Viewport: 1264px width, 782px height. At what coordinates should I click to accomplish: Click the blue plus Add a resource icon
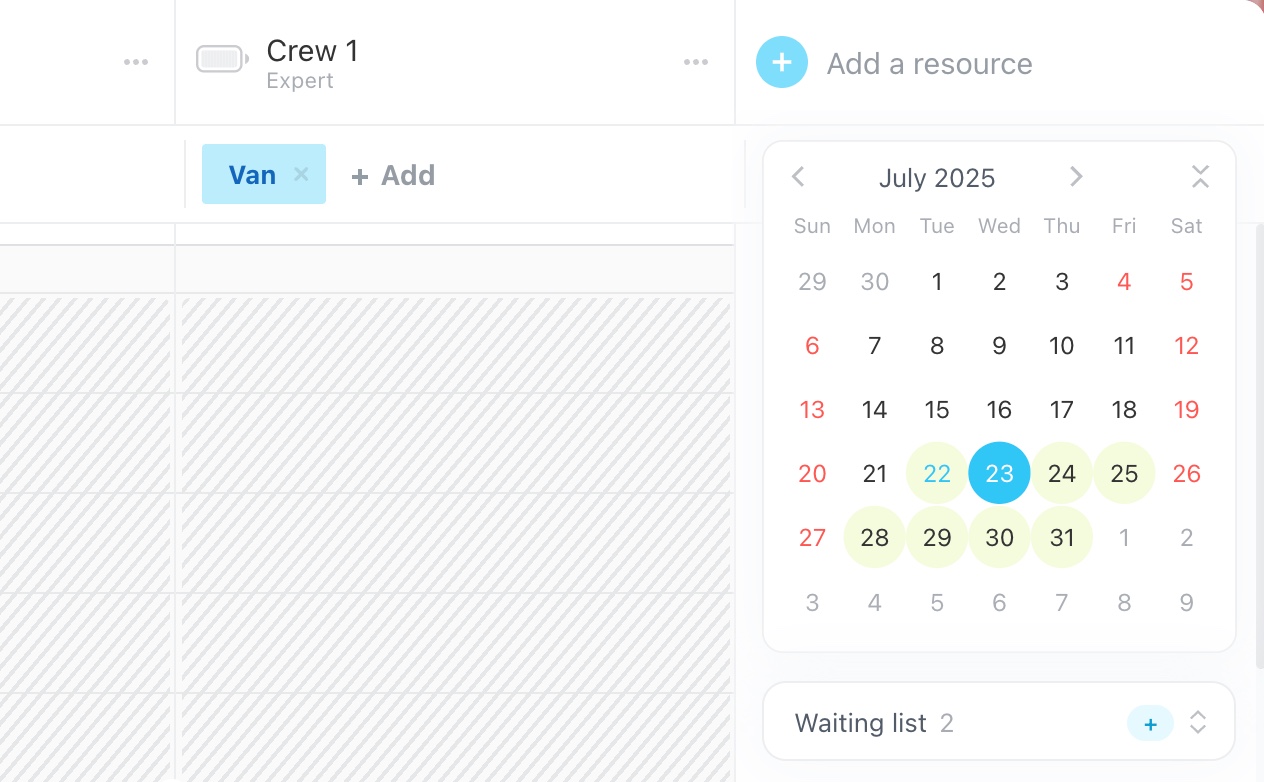(x=782, y=62)
